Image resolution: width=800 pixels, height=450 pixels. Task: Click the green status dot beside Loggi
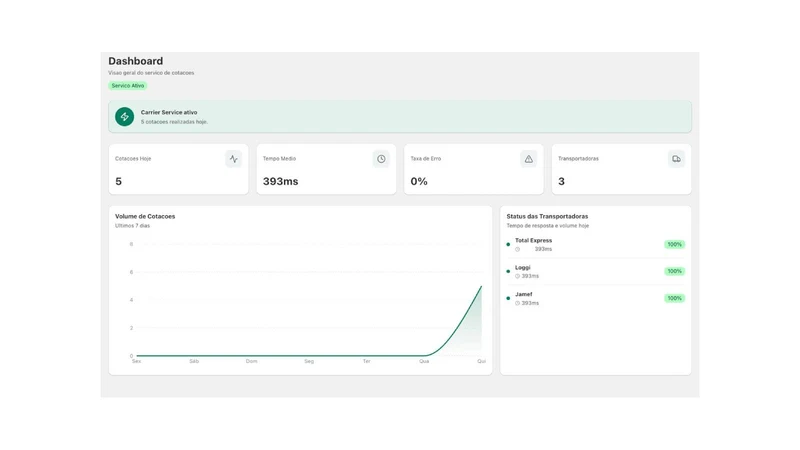[x=508, y=271]
